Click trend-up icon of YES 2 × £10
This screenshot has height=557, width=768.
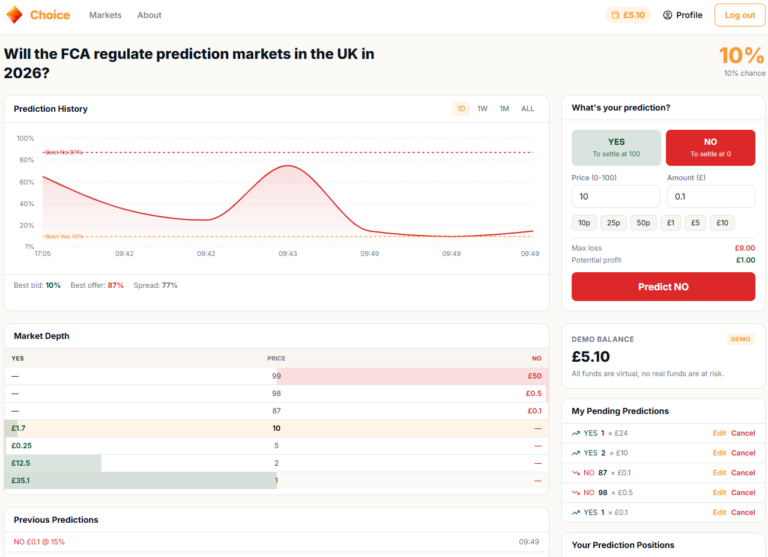[576, 453]
